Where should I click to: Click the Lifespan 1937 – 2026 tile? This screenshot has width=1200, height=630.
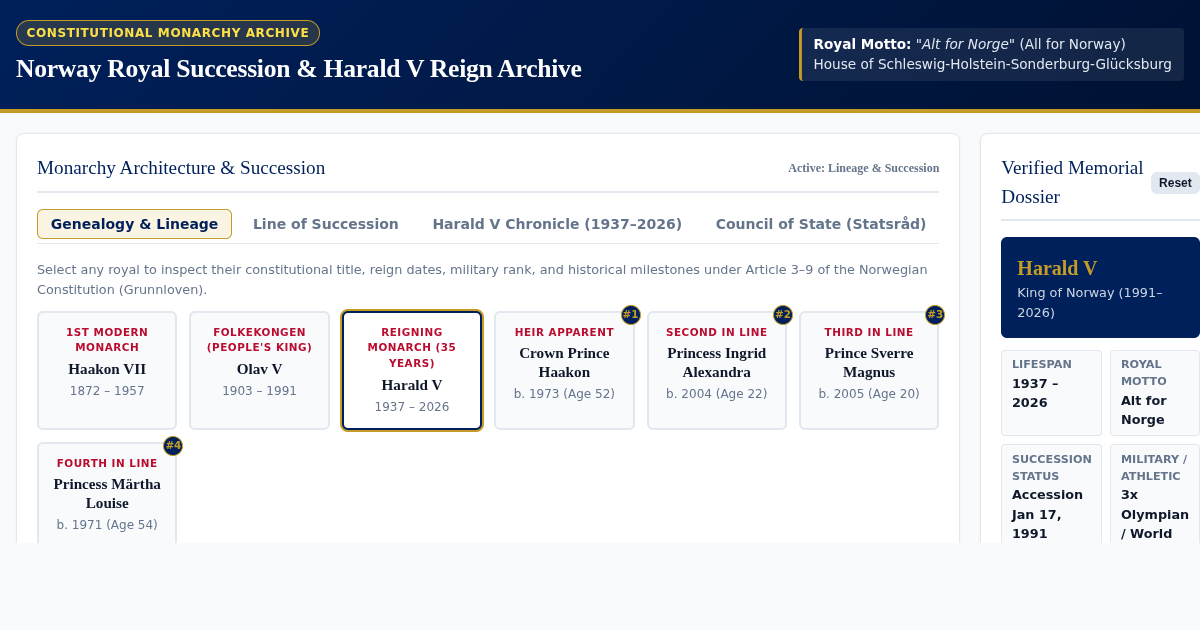(x=1051, y=393)
